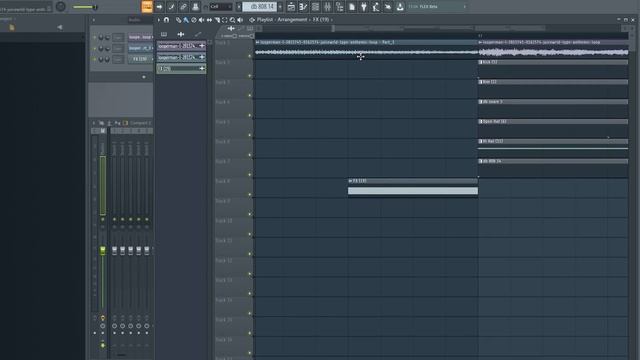Screen dimensions: 640x360
Task: Click the stamp icon in the top toolbar
Action: pyautogui.click(x=196, y=7)
